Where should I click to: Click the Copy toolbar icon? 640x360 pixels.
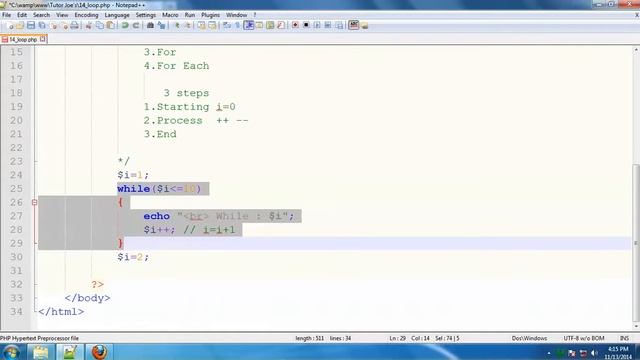tap(100, 25)
